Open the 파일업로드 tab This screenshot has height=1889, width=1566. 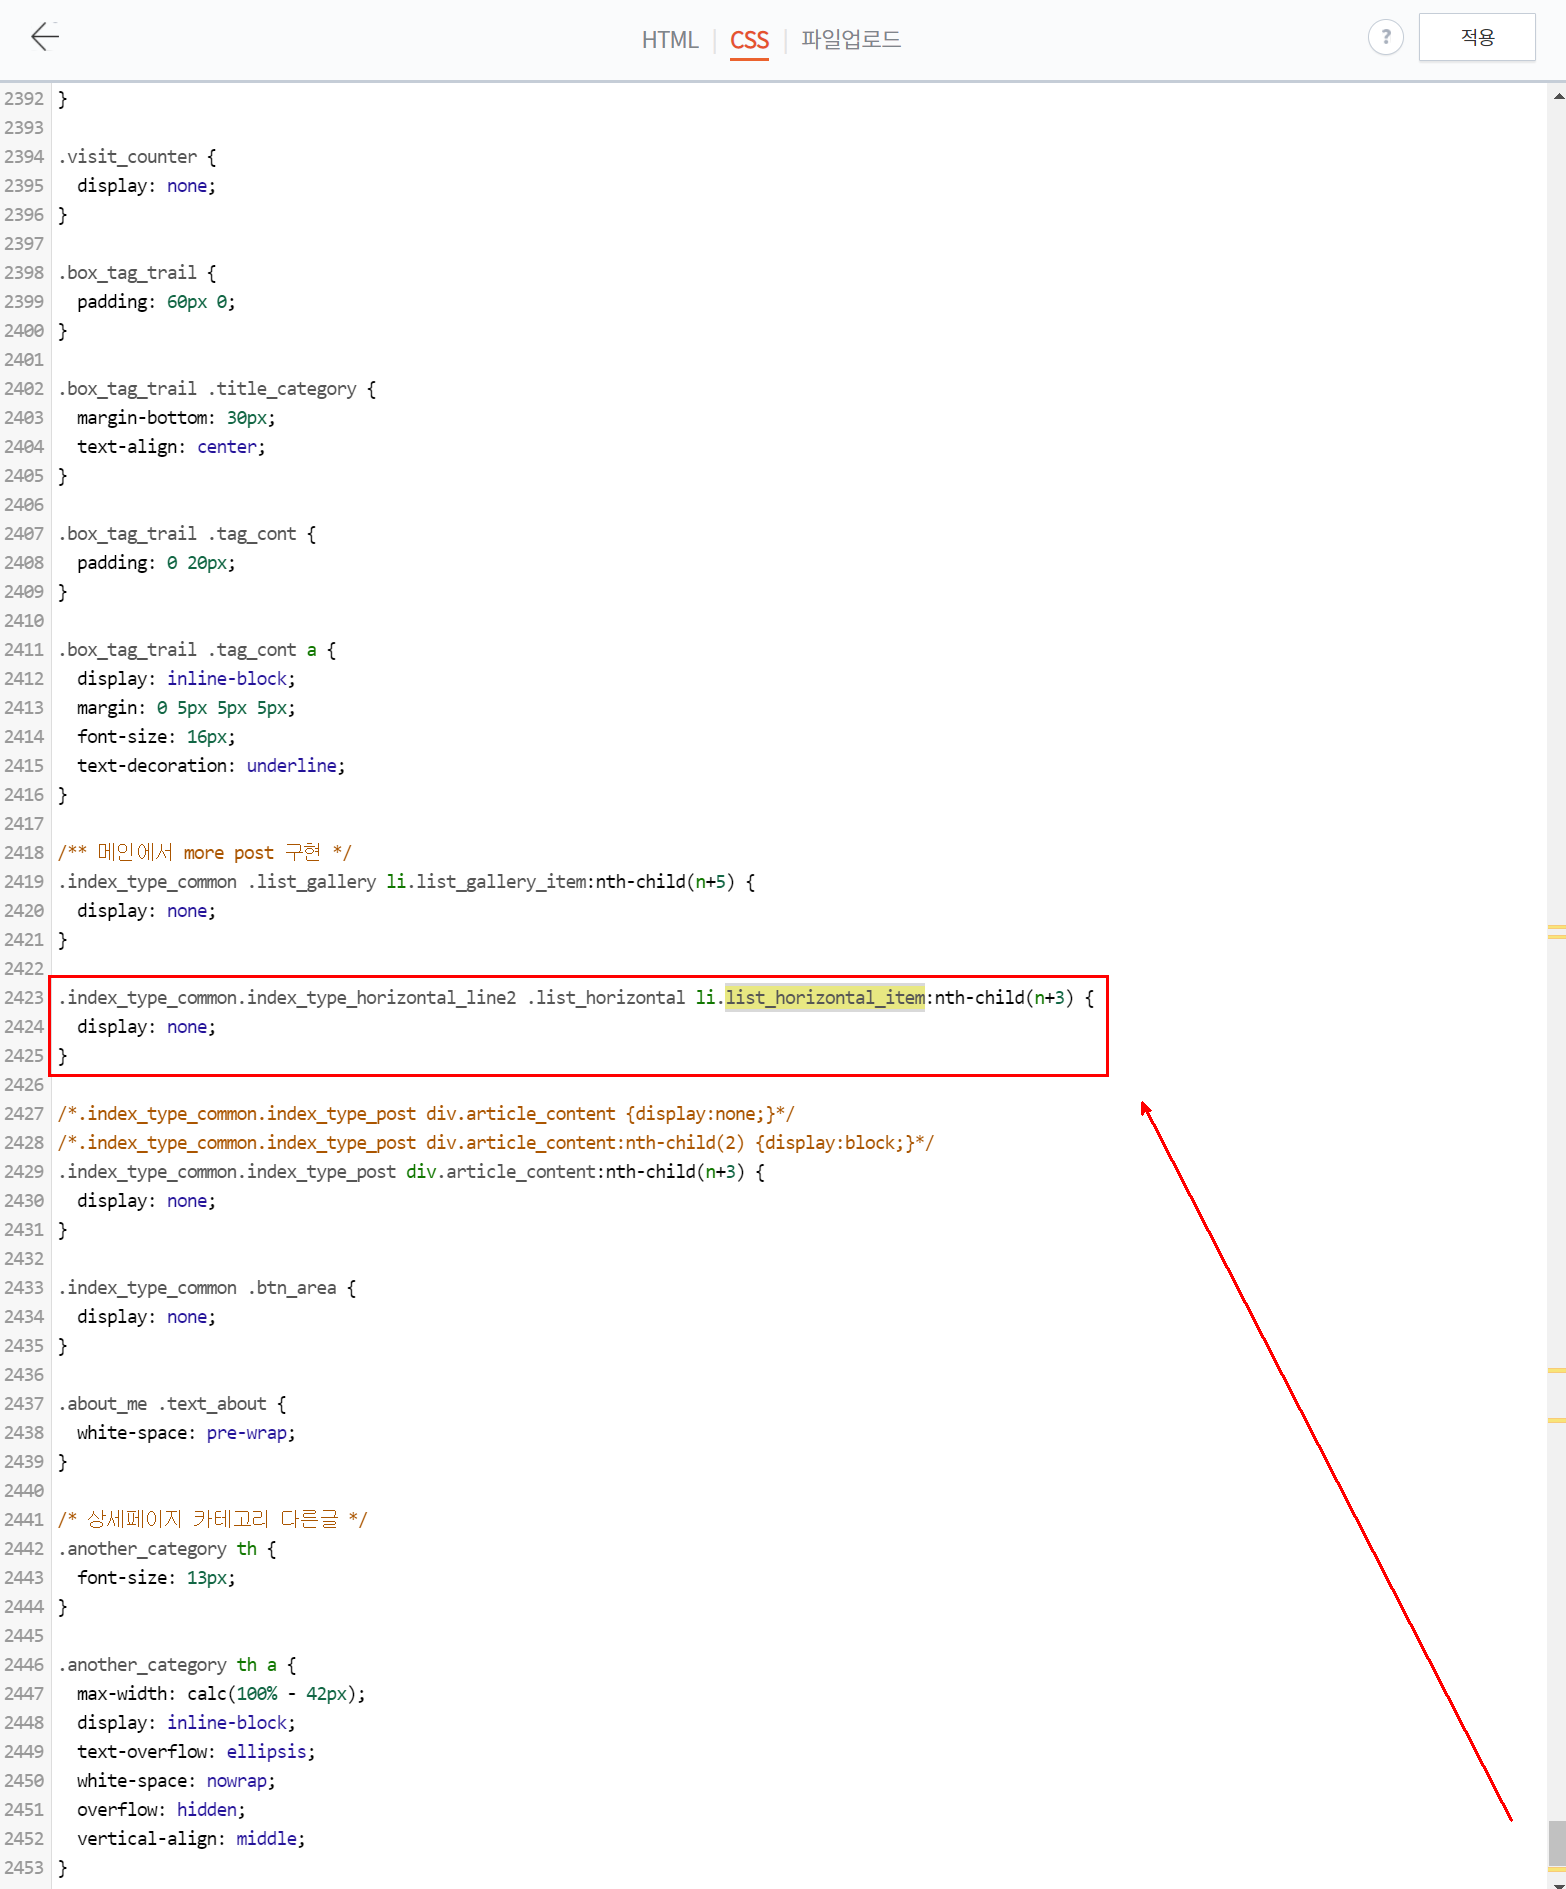point(851,39)
